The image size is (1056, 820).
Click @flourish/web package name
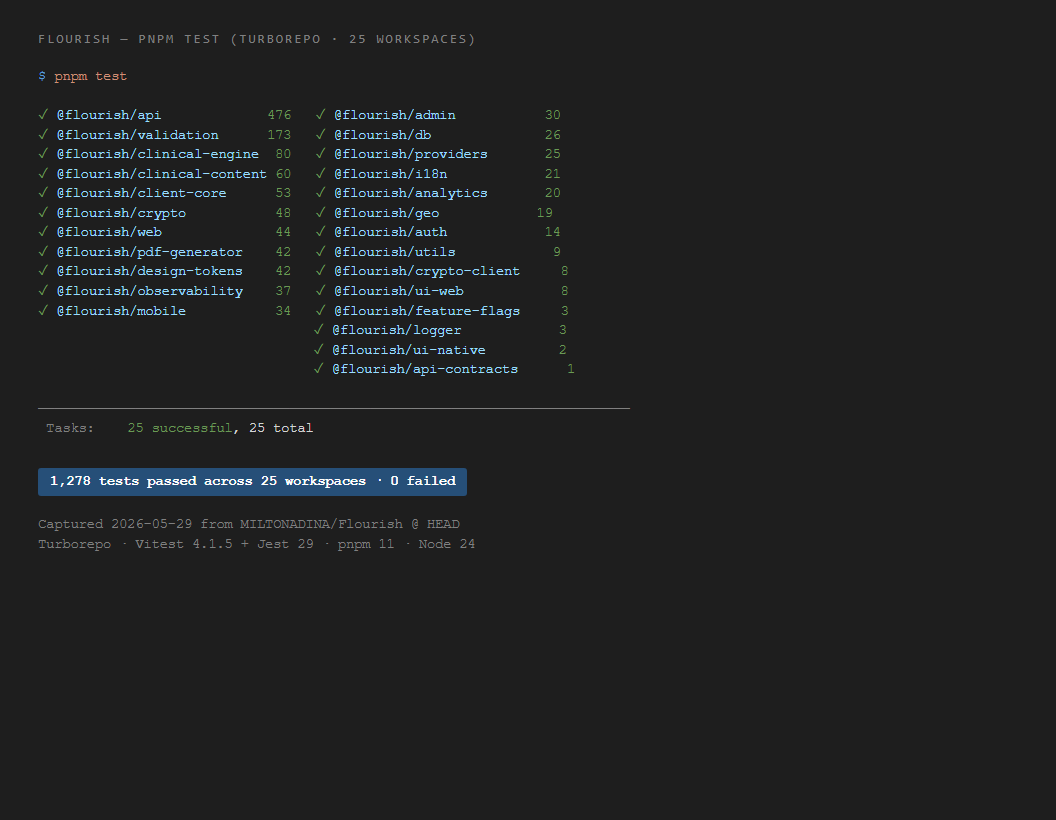[109, 232]
